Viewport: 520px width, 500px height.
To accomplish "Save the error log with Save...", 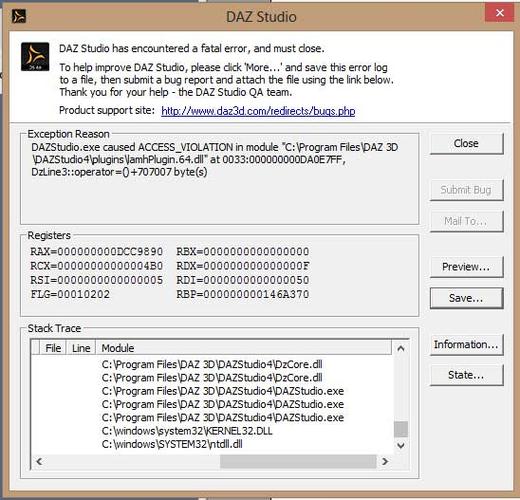I will [x=466, y=298].
